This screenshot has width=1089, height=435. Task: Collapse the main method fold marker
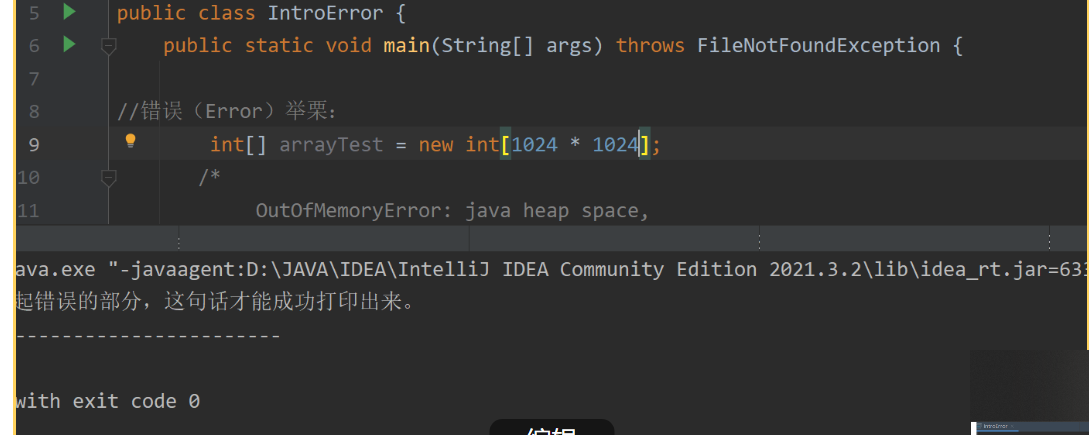point(109,45)
